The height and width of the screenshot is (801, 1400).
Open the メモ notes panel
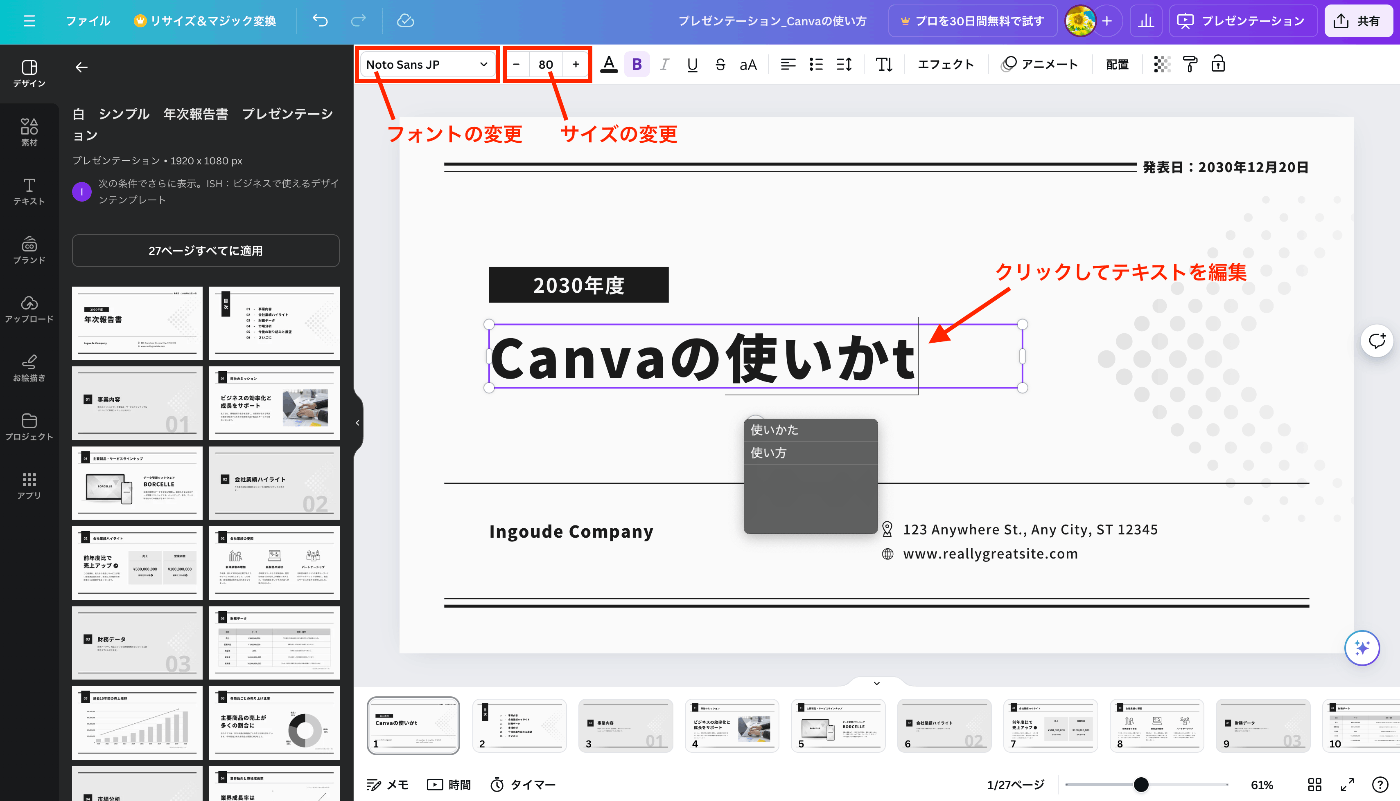388,785
